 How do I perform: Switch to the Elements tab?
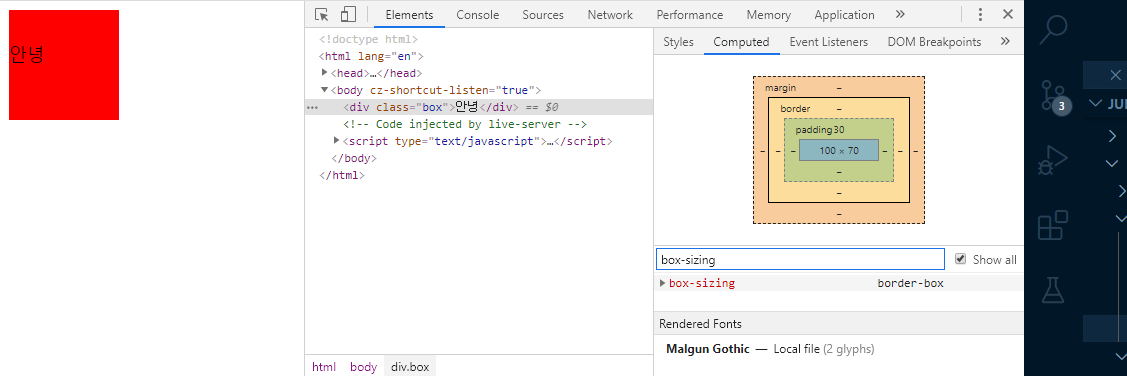(410, 14)
